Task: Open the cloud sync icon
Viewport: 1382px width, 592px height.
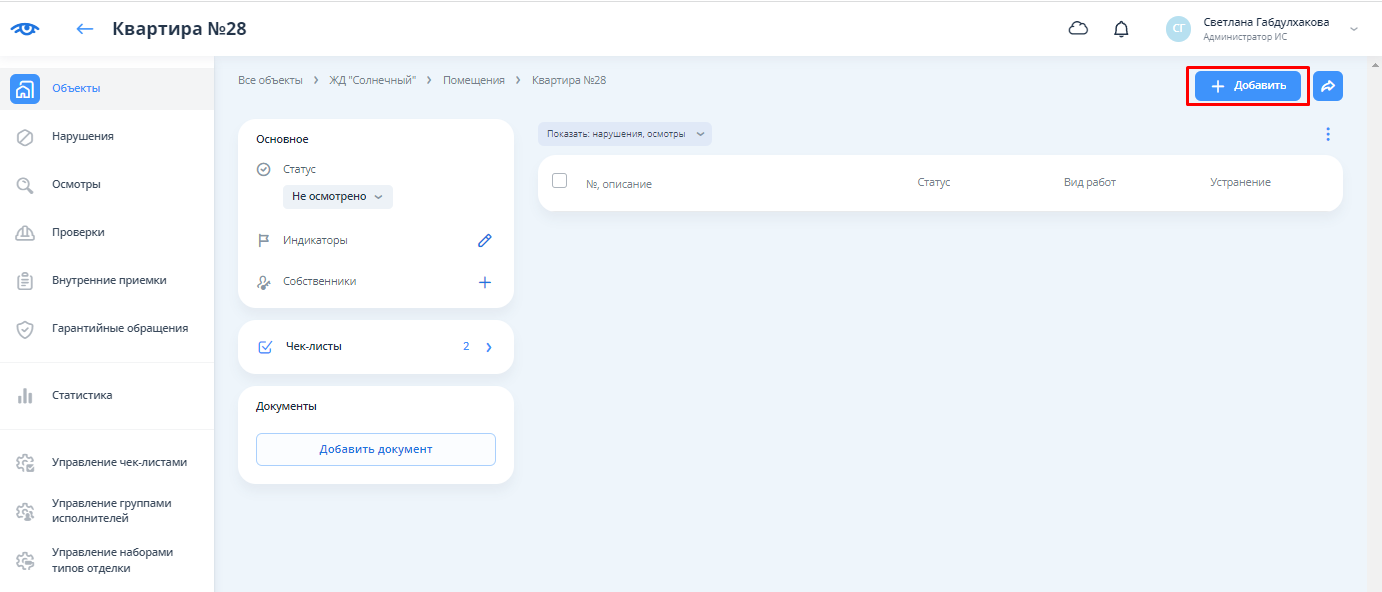Action: [1078, 29]
